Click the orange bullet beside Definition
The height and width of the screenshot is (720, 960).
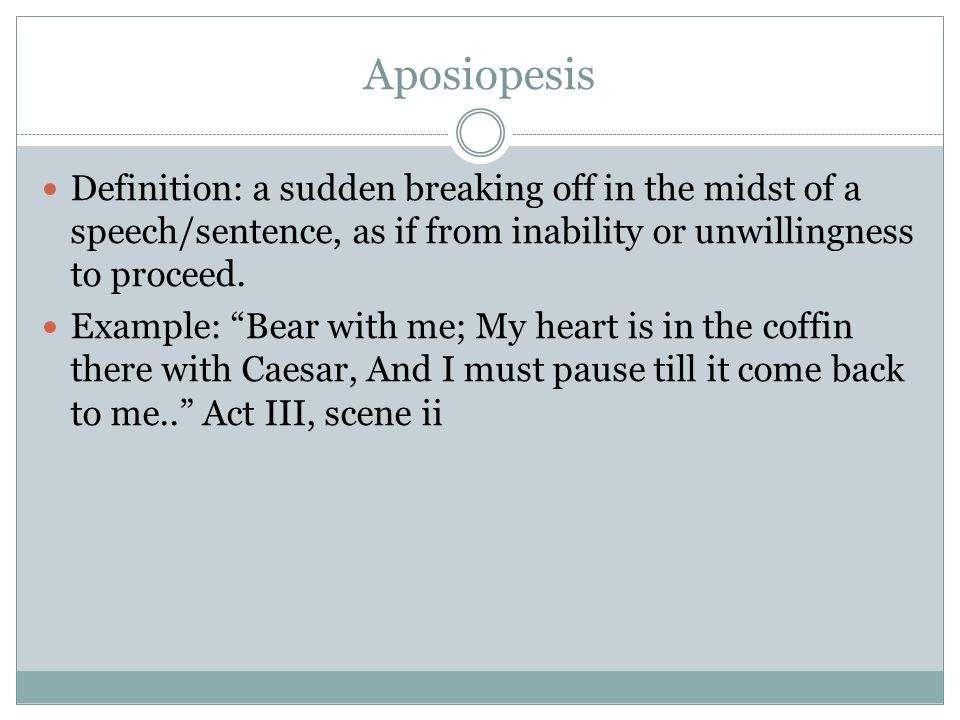50,189
